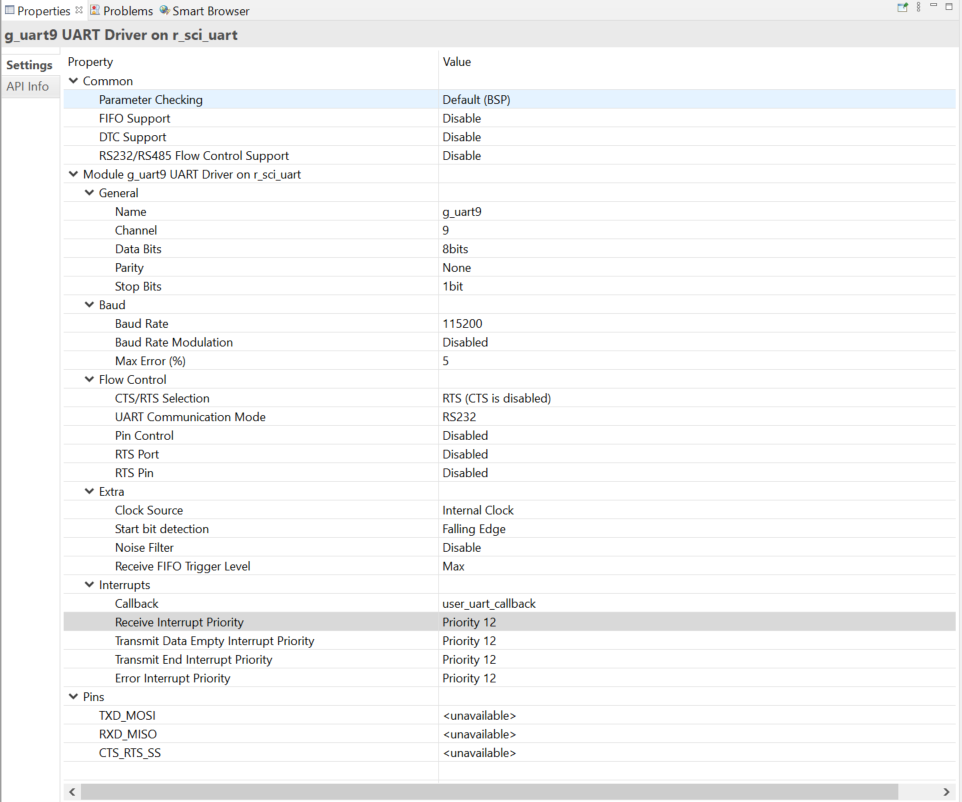Change the Parity value None

point(456,268)
